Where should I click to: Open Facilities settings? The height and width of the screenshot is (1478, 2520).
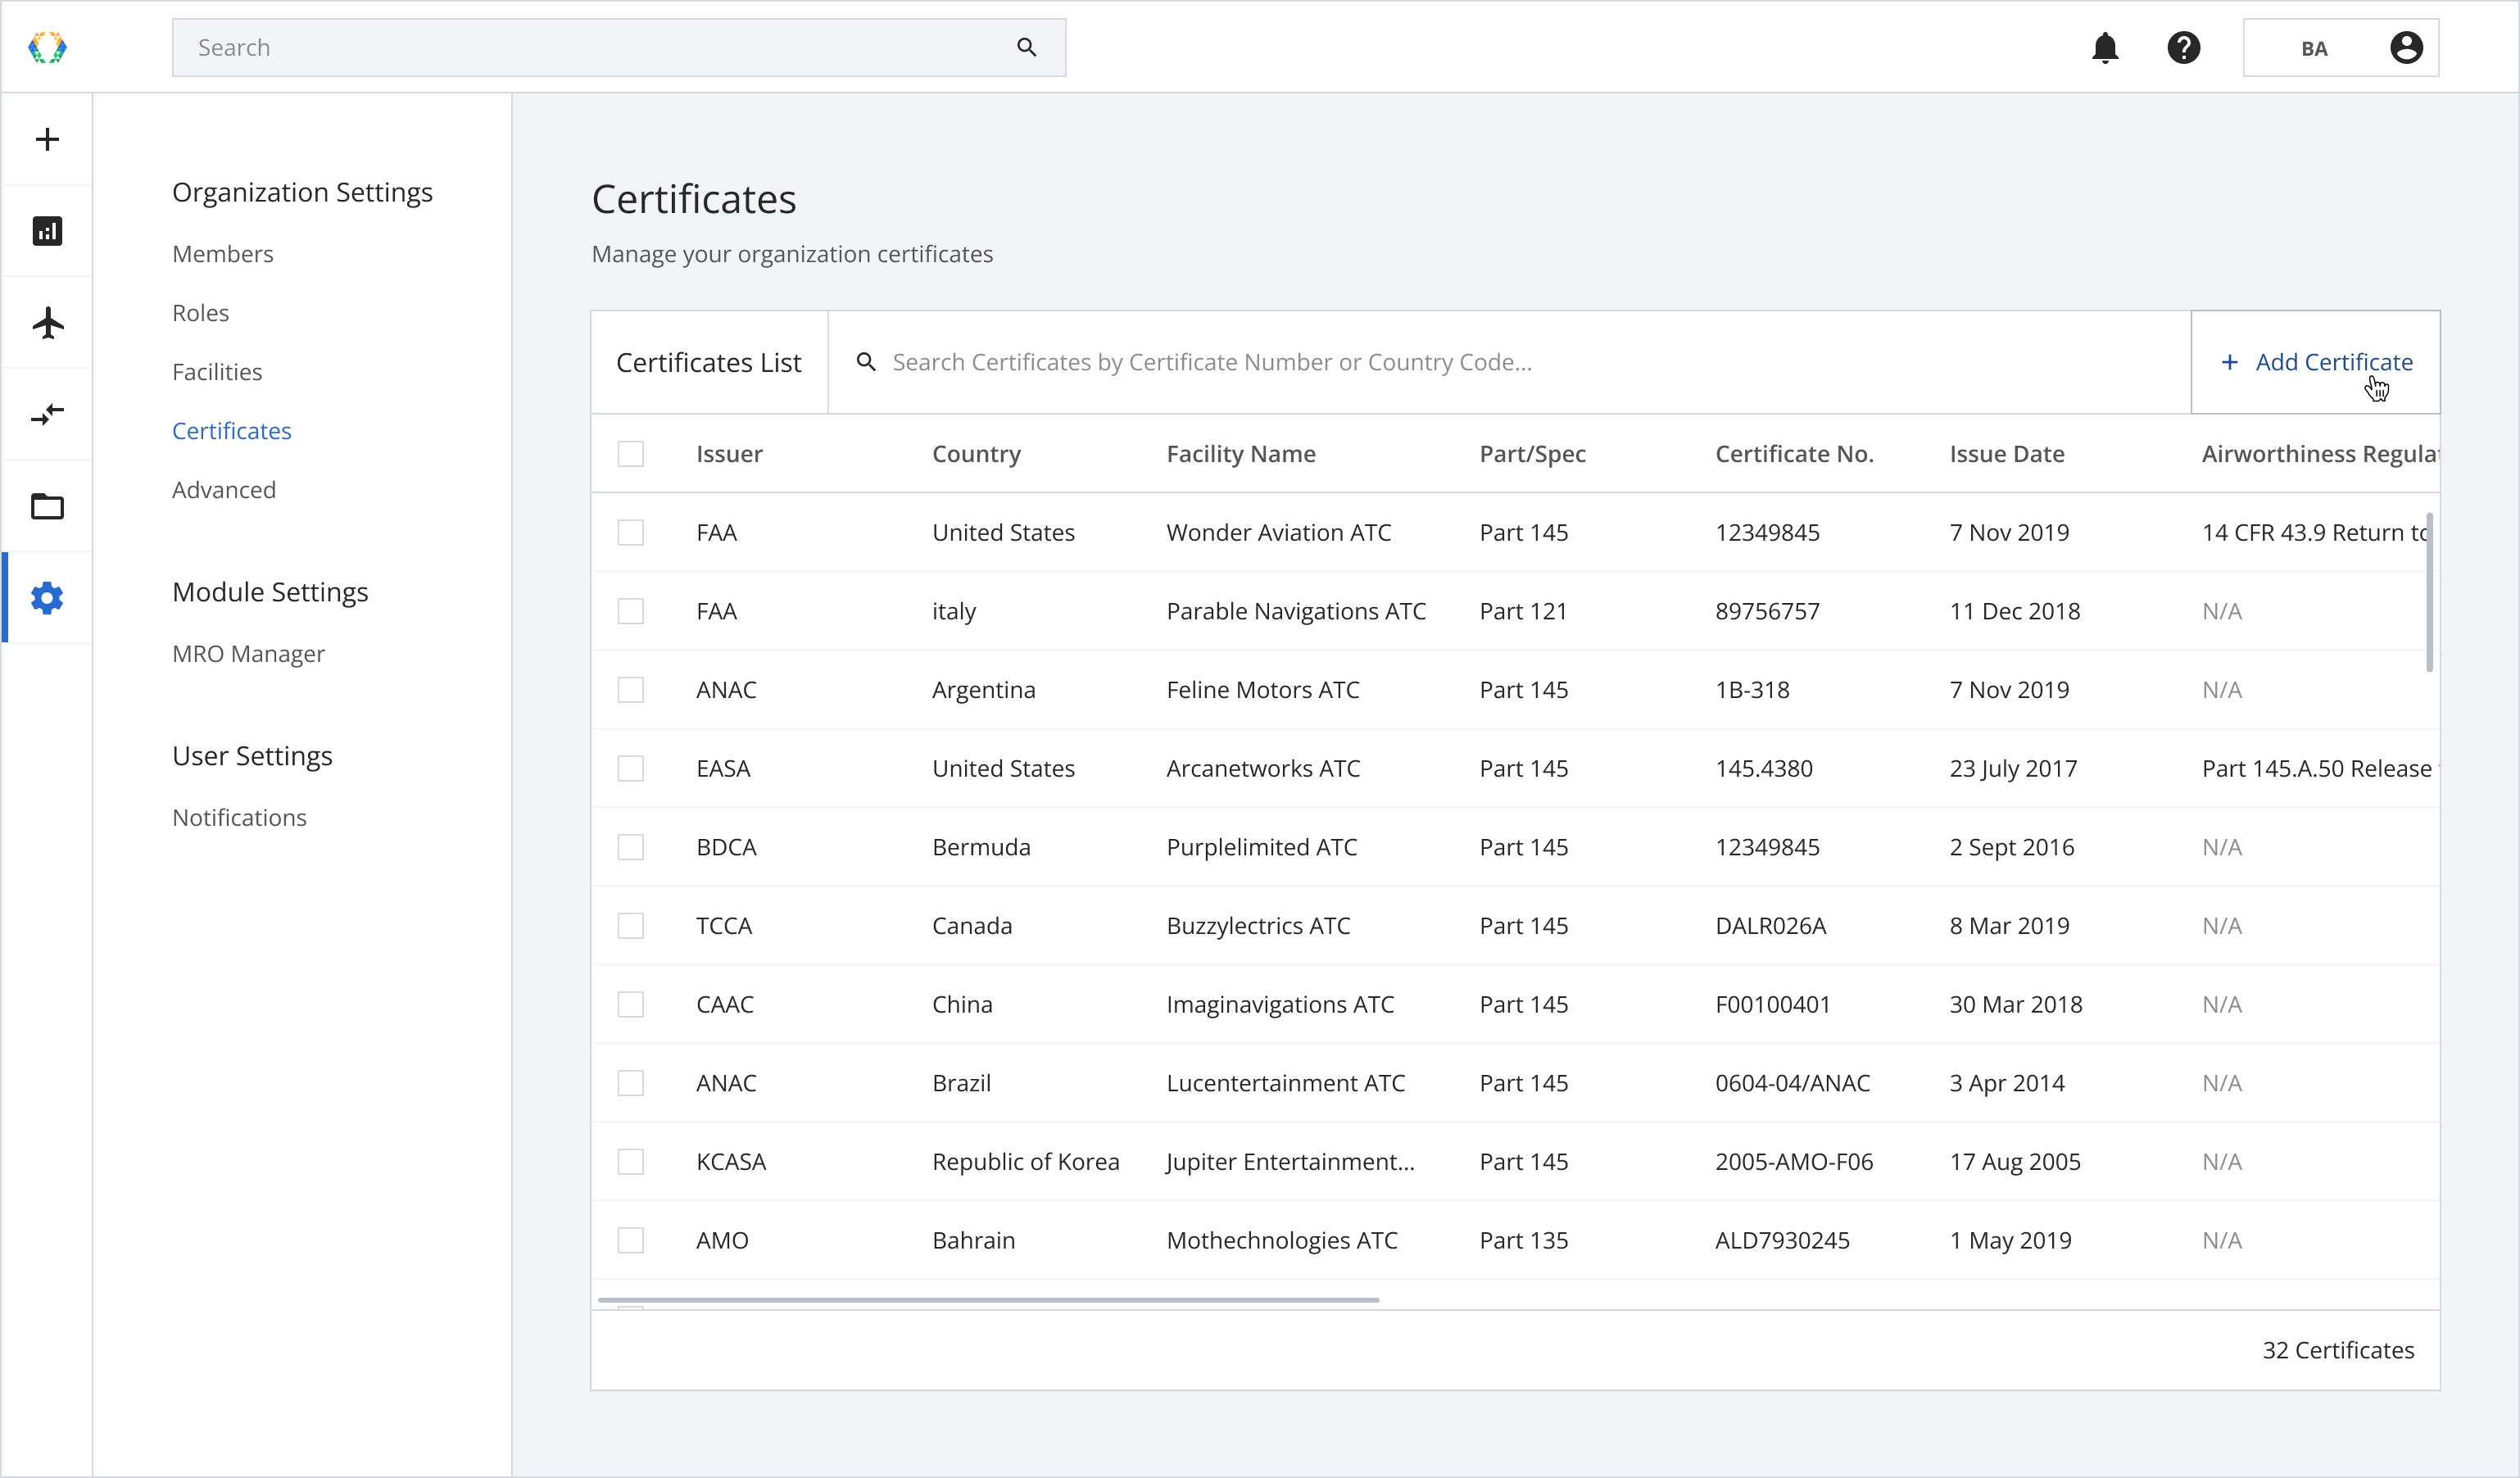click(x=217, y=372)
